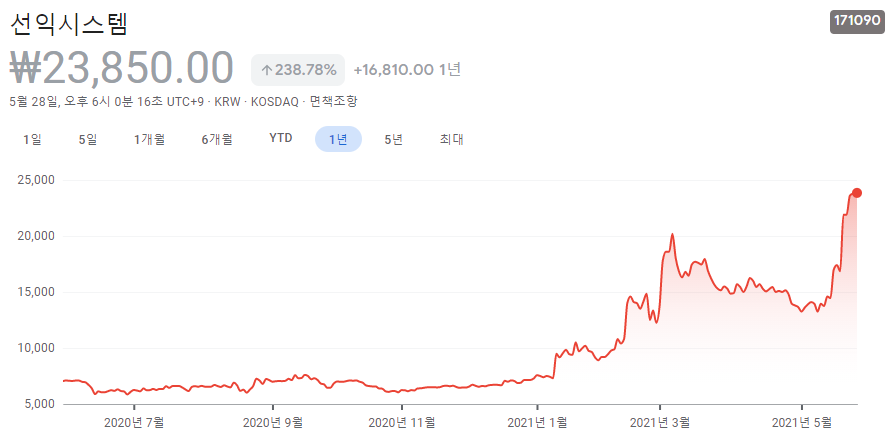894x446 pixels.
Task: Click the +16,810.00 1년 change text
Action: pyautogui.click(x=407, y=70)
